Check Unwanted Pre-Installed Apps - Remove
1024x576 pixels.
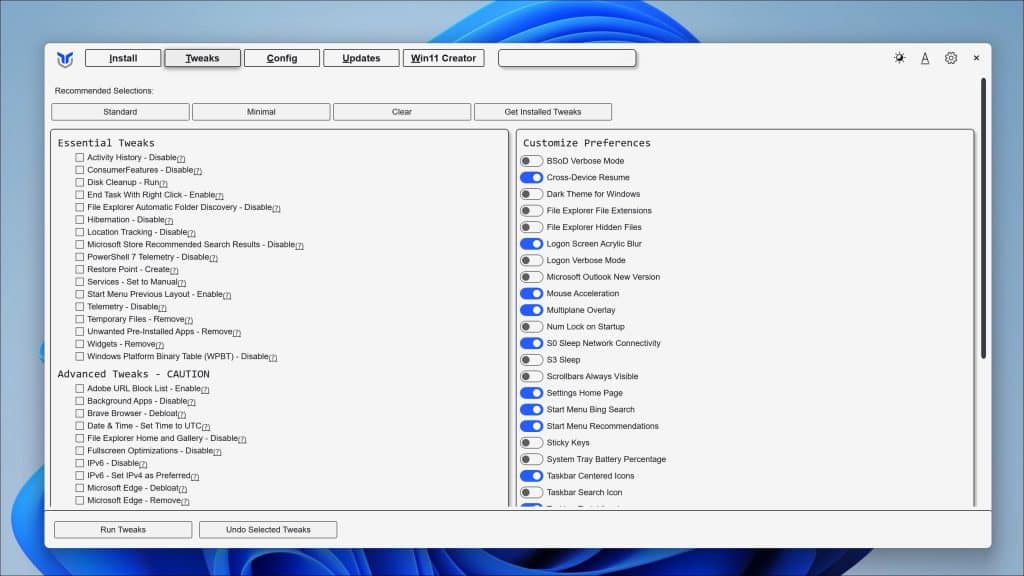(x=80, y=332)
